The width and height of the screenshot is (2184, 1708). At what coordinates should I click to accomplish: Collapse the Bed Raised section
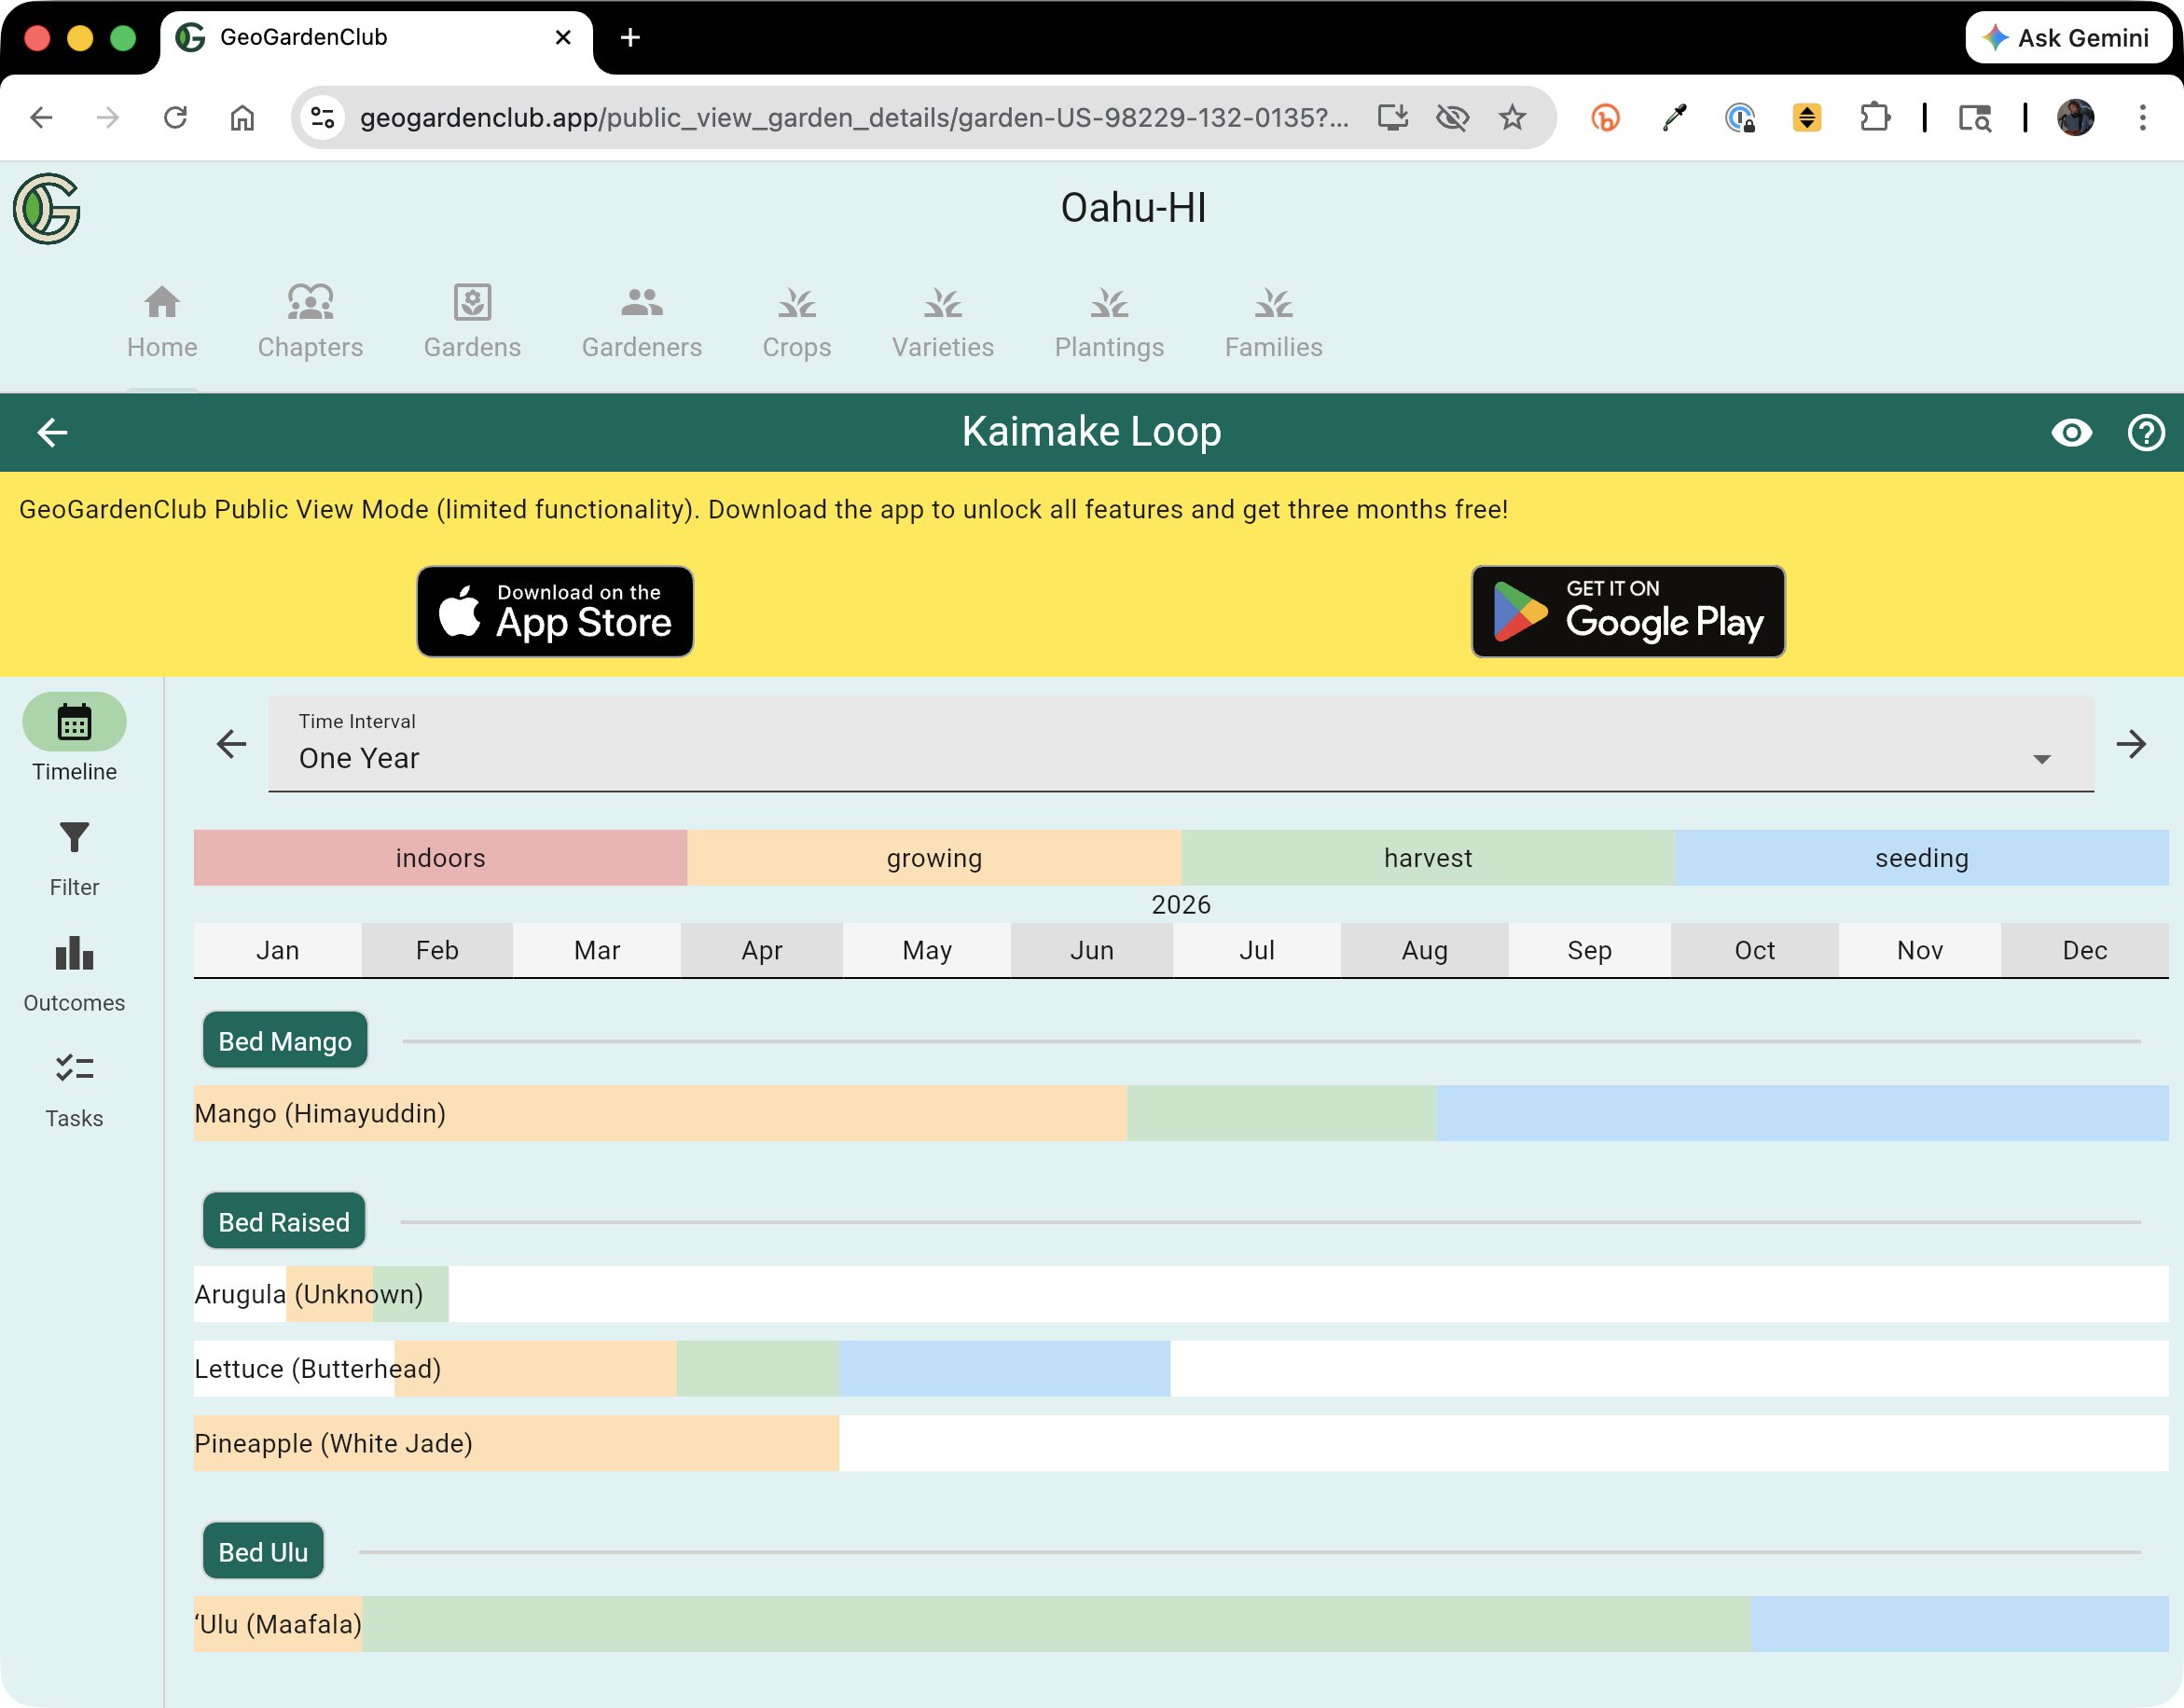(284, 1222)
